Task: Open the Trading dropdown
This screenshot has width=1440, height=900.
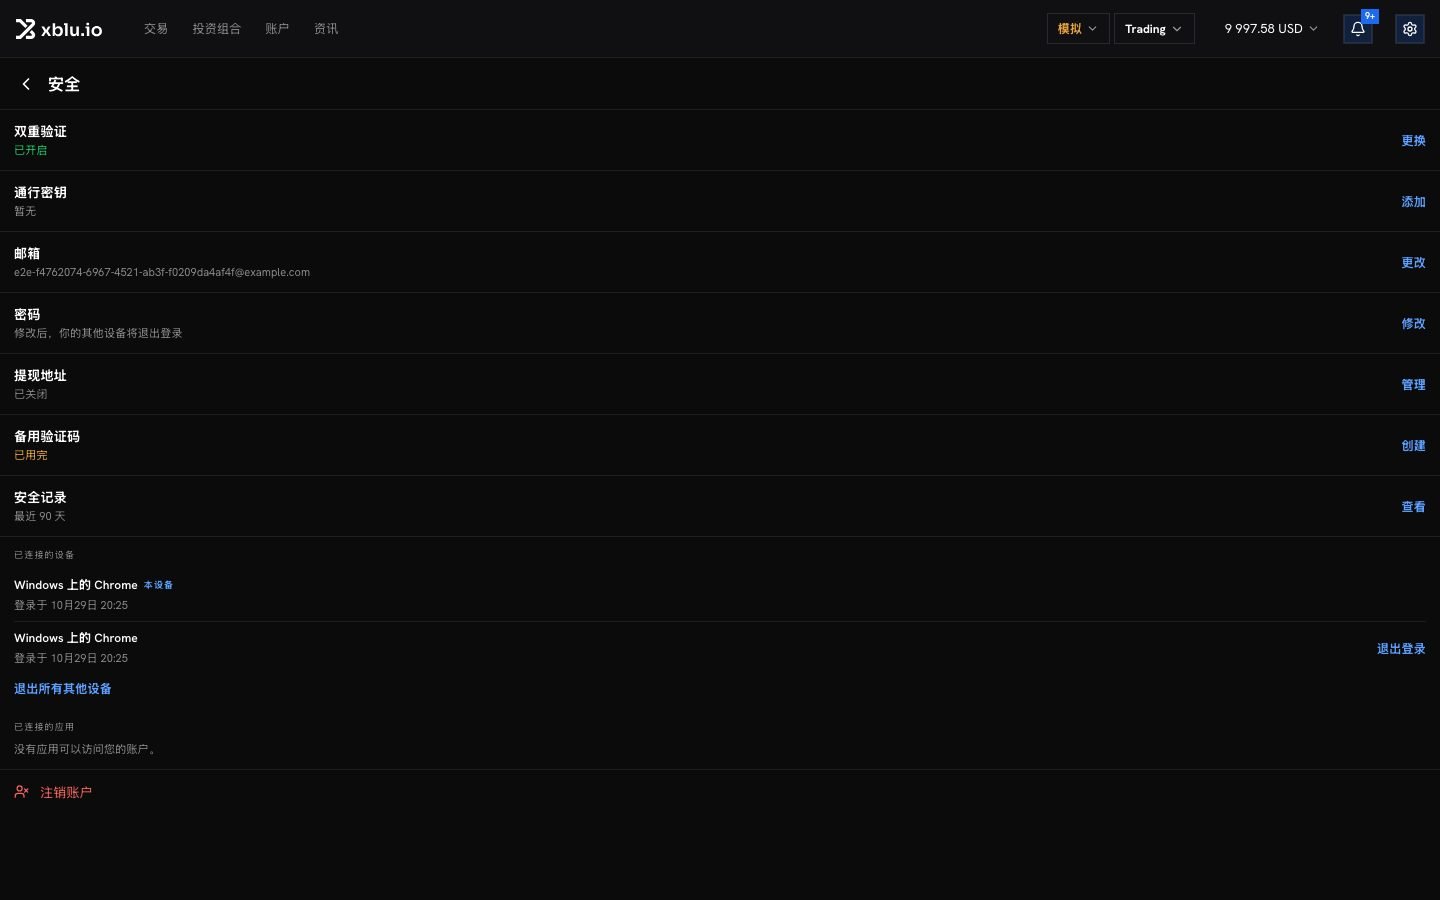Action: tap(1154, 29)
